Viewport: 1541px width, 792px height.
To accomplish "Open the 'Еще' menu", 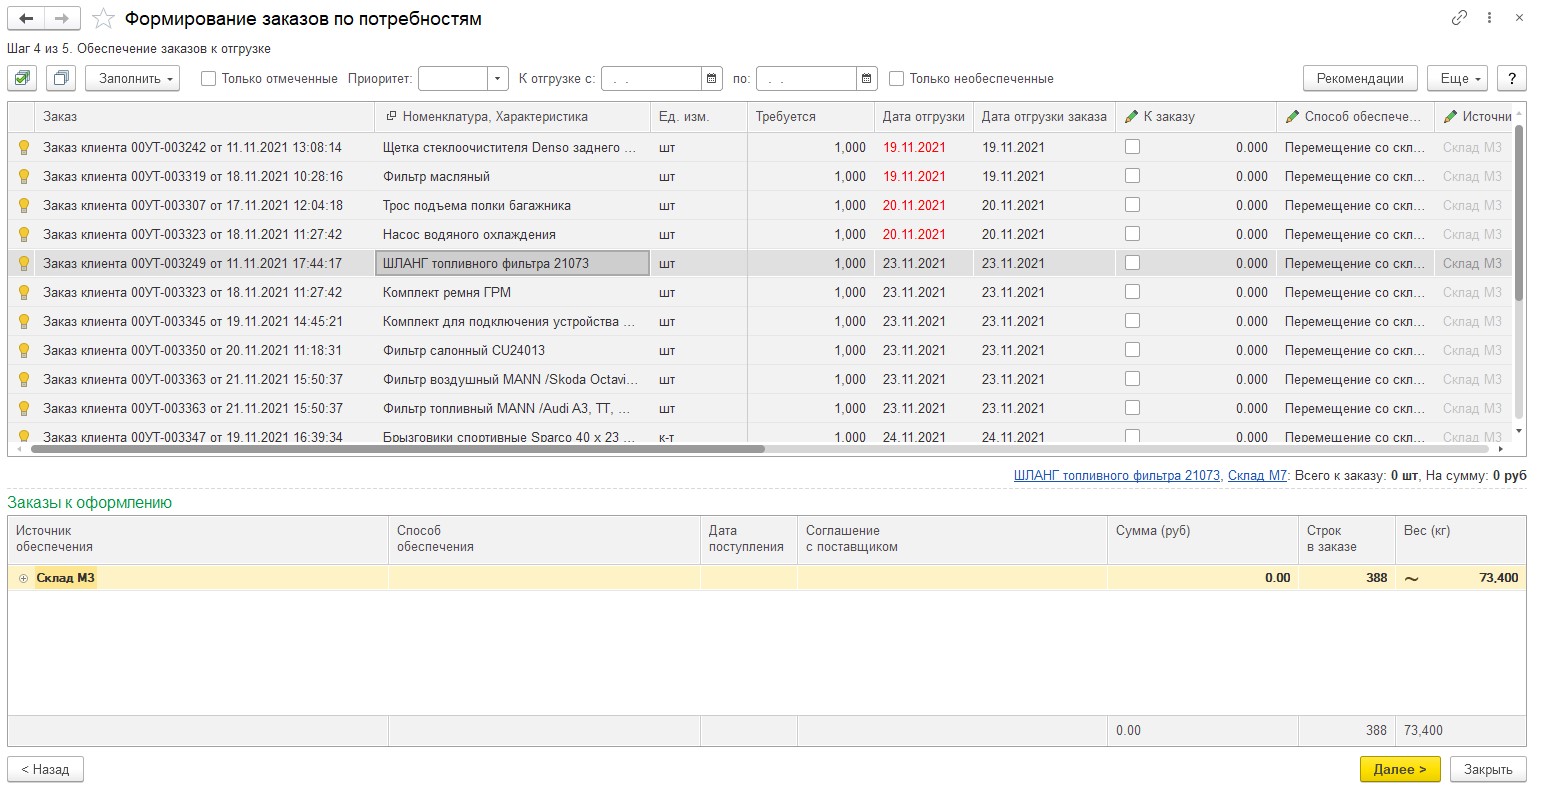I will tap(1460, 78).
